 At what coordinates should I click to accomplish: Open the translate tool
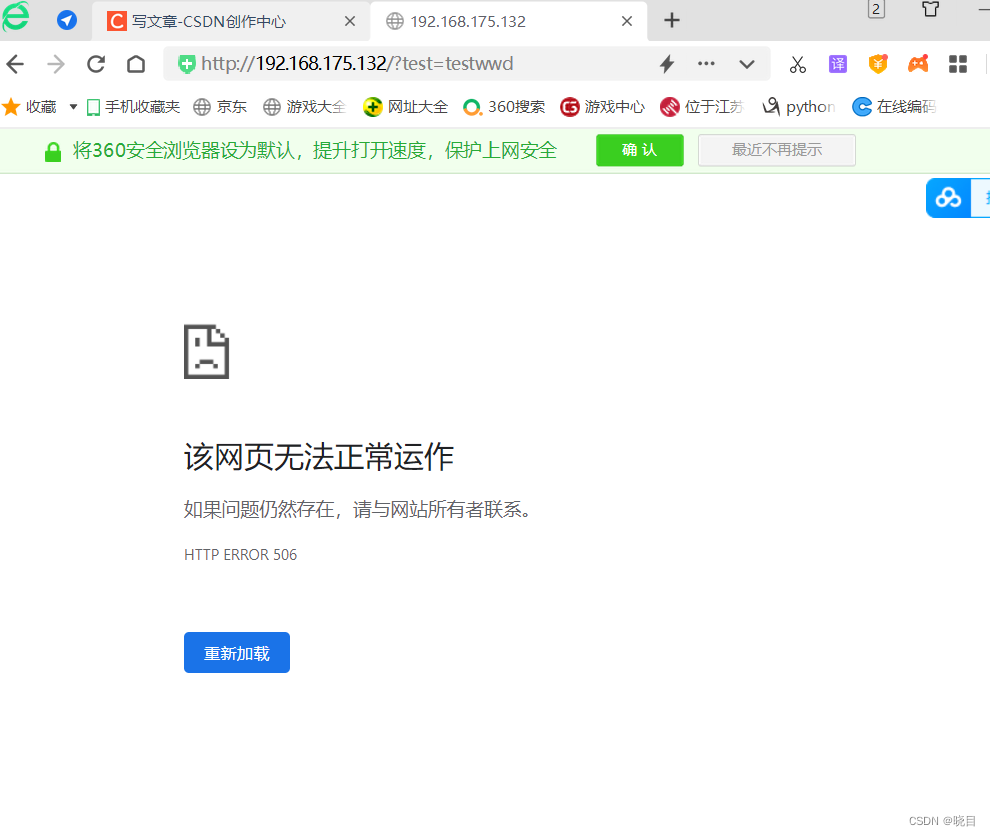pos(837,63)
